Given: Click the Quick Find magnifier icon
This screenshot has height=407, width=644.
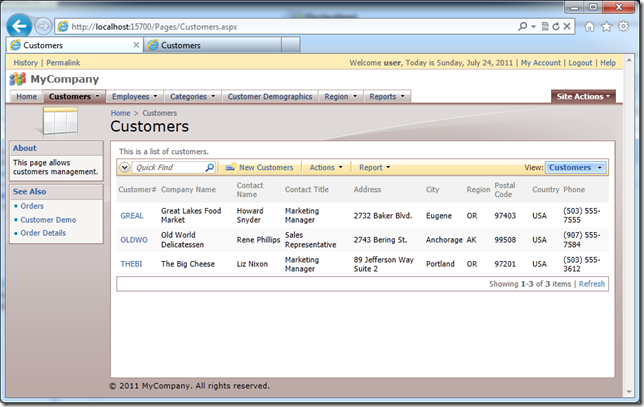Looking at the screenshot, I should pyautogui.click(x=209, y=168).
